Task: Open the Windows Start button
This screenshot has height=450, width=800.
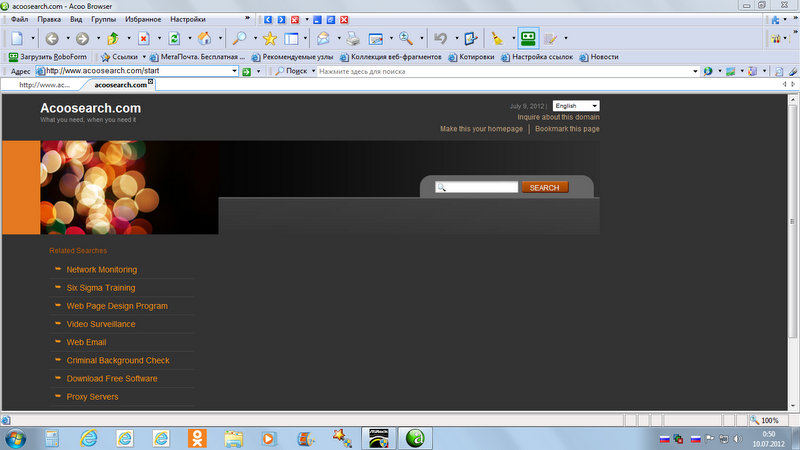Action: click(x=15, y=438)
